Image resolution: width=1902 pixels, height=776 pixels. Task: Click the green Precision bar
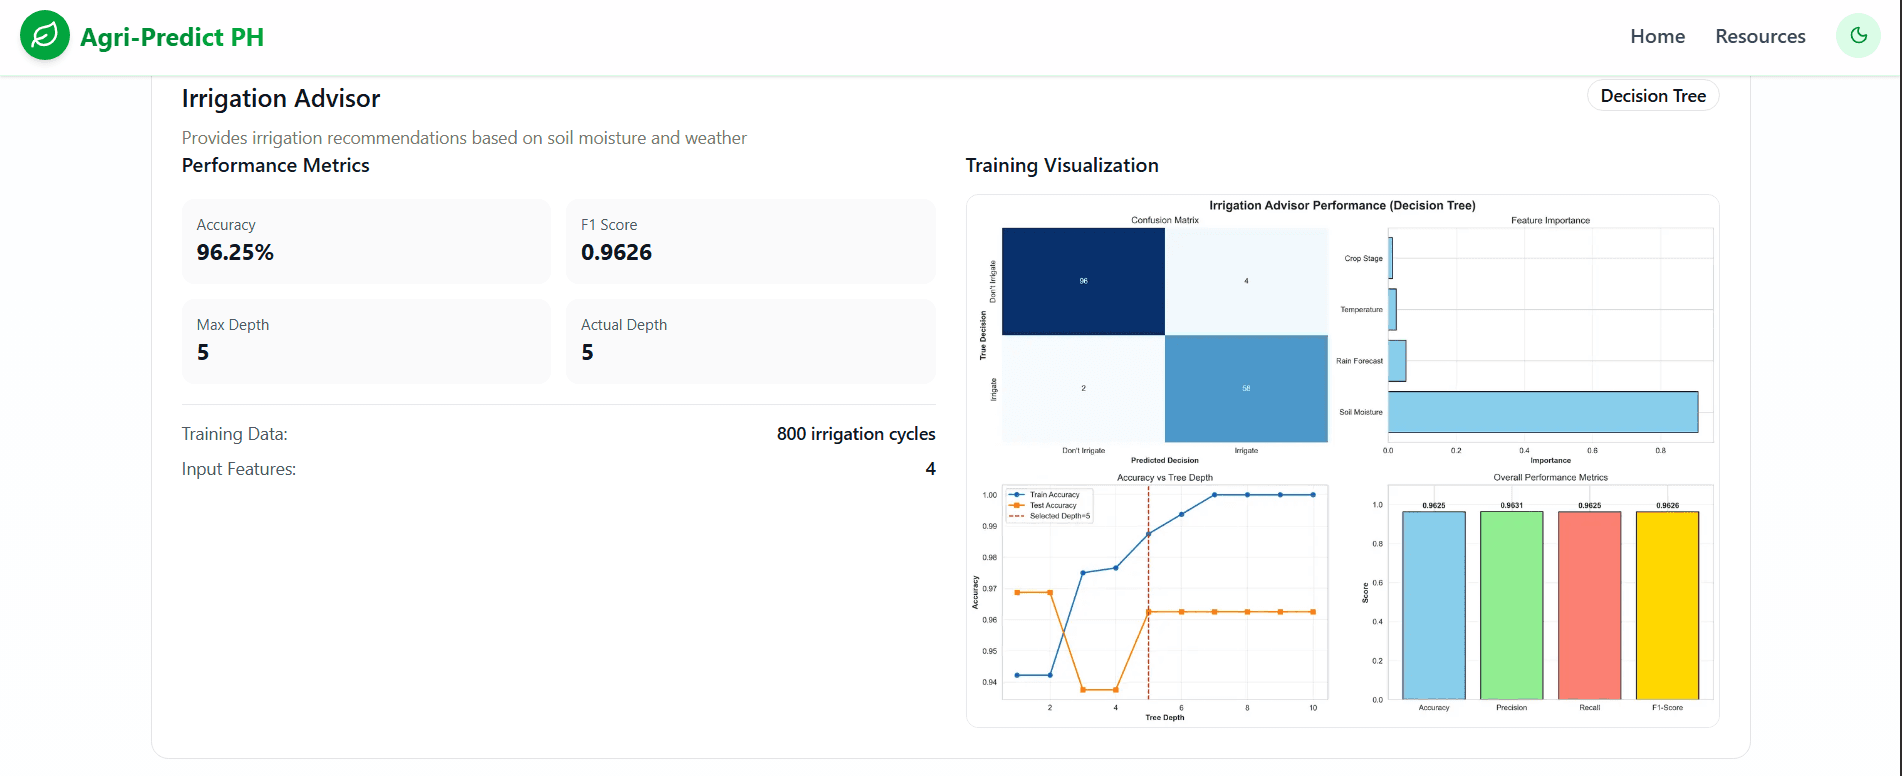(x=1511, y=605)
